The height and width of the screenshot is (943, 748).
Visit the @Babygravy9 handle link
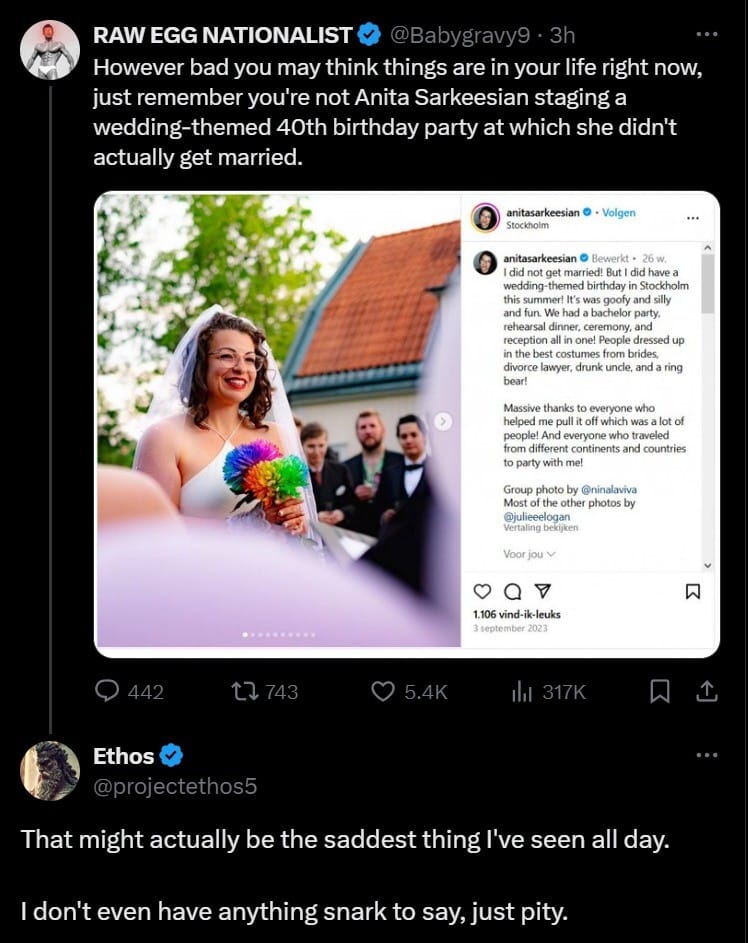[x=460, y=35]
